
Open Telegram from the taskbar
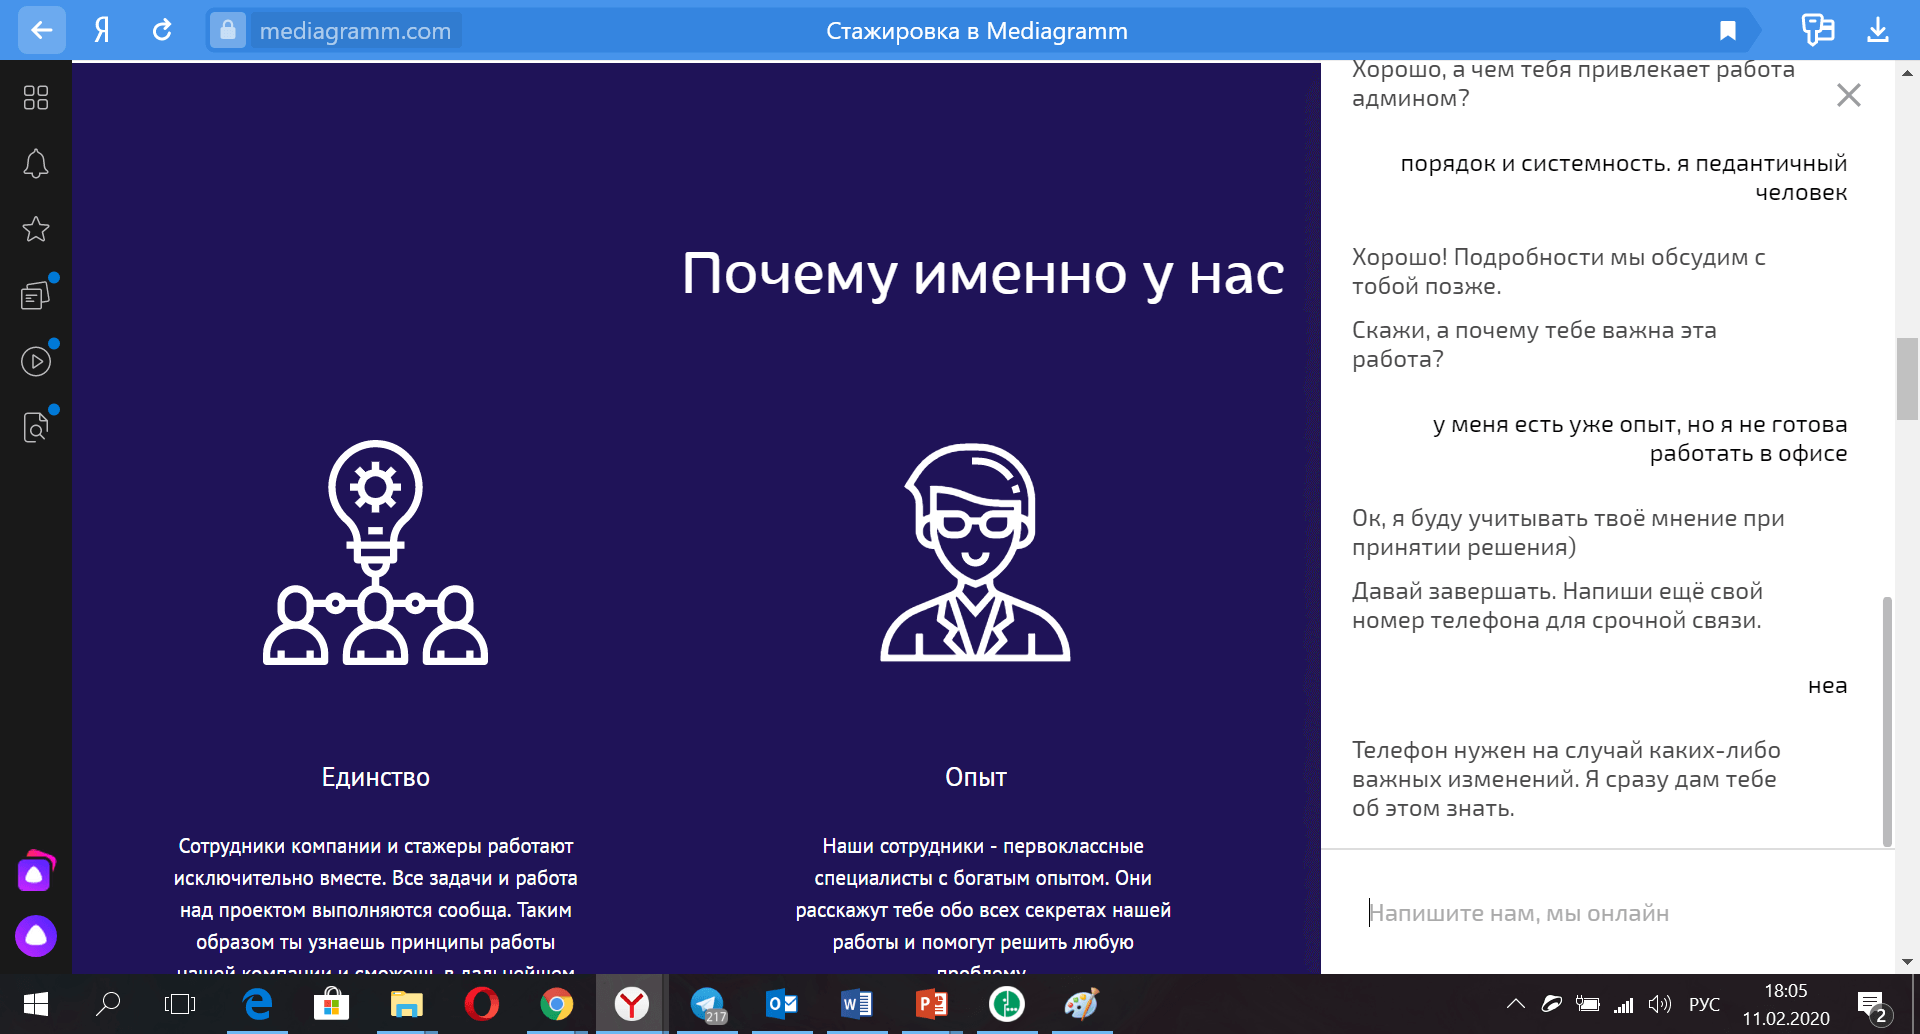pyautogui.click(x=706, y=1004)
